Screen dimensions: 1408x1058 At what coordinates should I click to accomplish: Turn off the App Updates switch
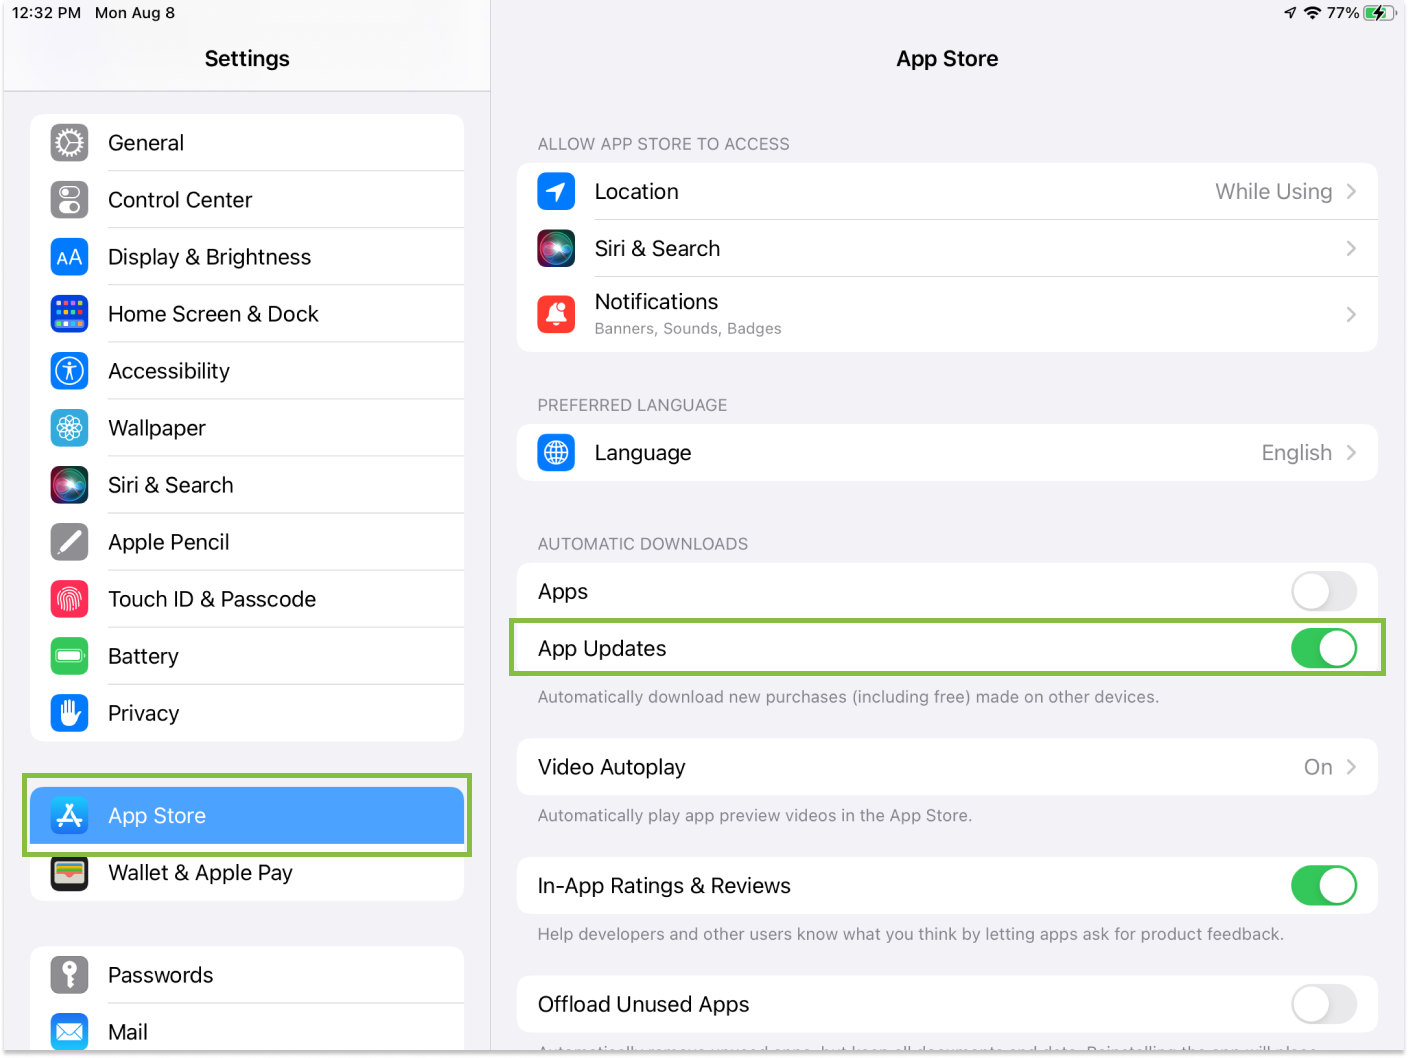click(1323, 648)
